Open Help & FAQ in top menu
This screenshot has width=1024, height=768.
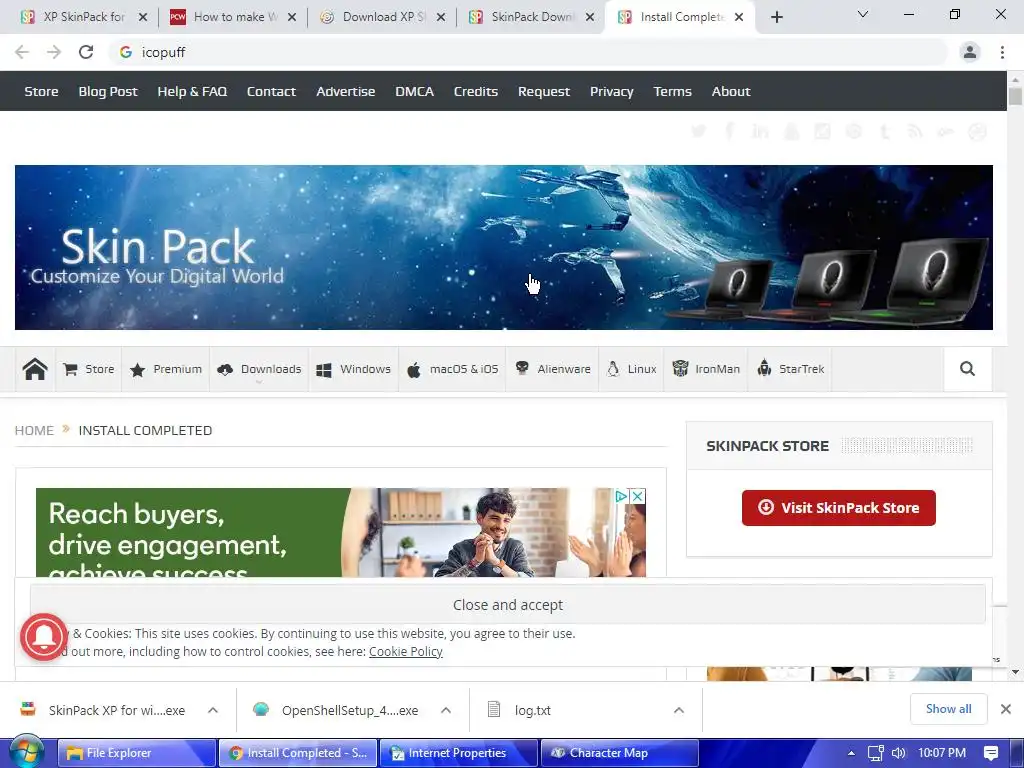(192, 91)
